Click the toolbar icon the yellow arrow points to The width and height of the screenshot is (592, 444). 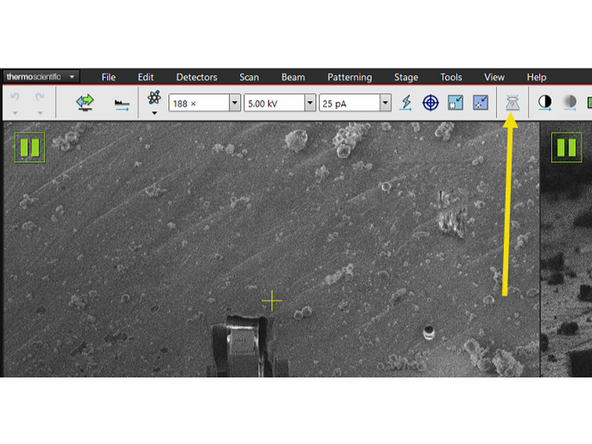click(512, 103)
